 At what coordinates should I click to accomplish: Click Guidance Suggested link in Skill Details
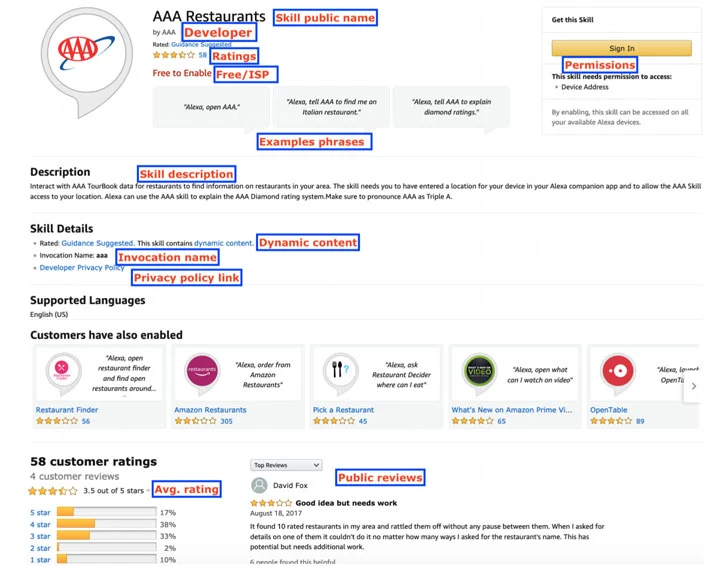tap(98, 243)
